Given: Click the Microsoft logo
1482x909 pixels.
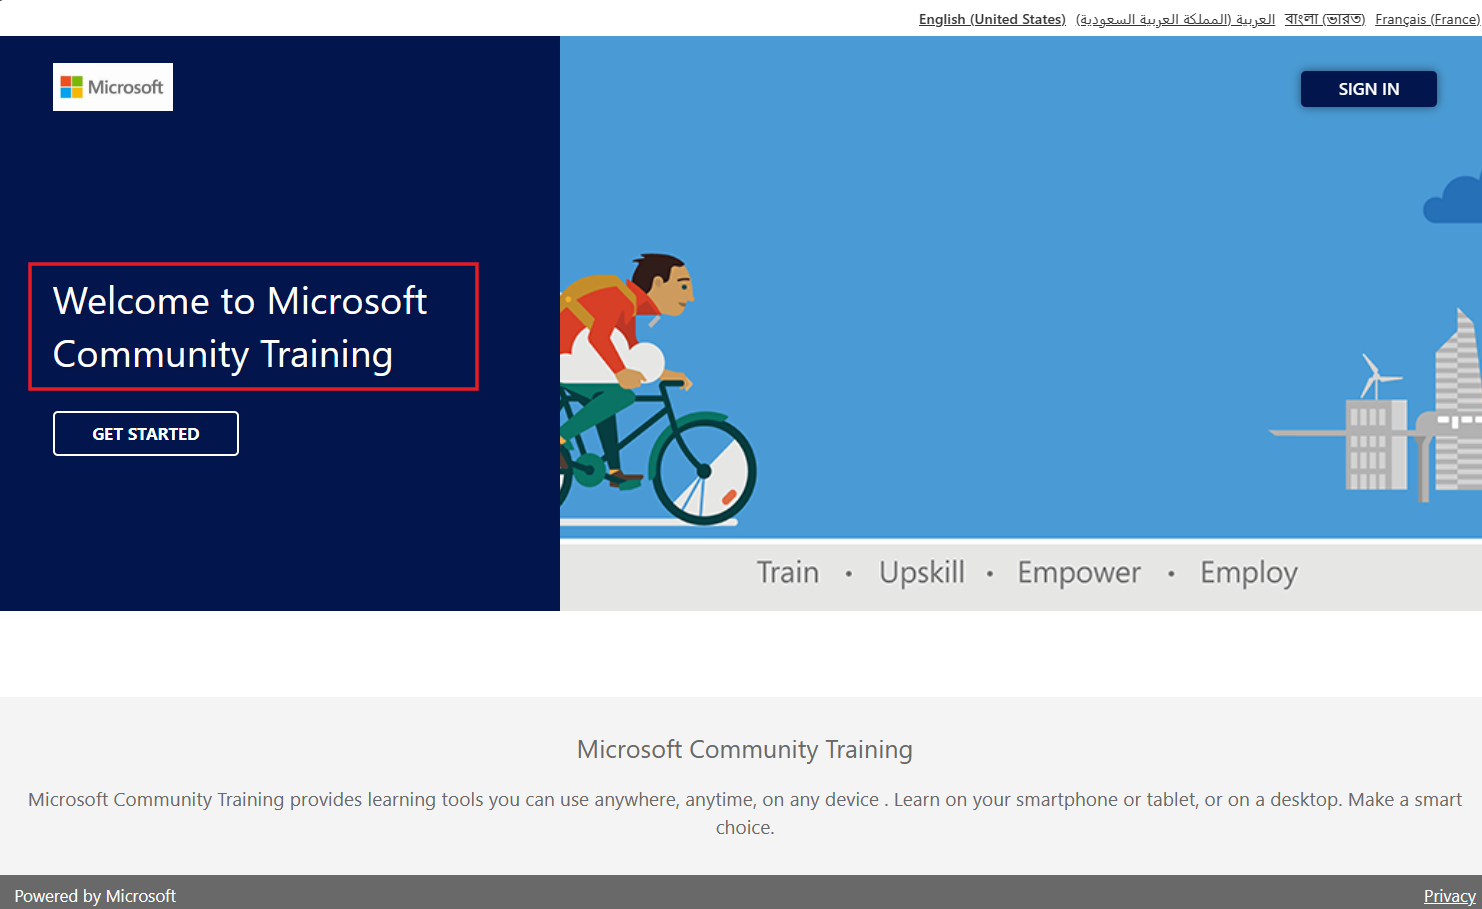Looking at the screenshot, I should pyautogui.click(x=113, y=87).
